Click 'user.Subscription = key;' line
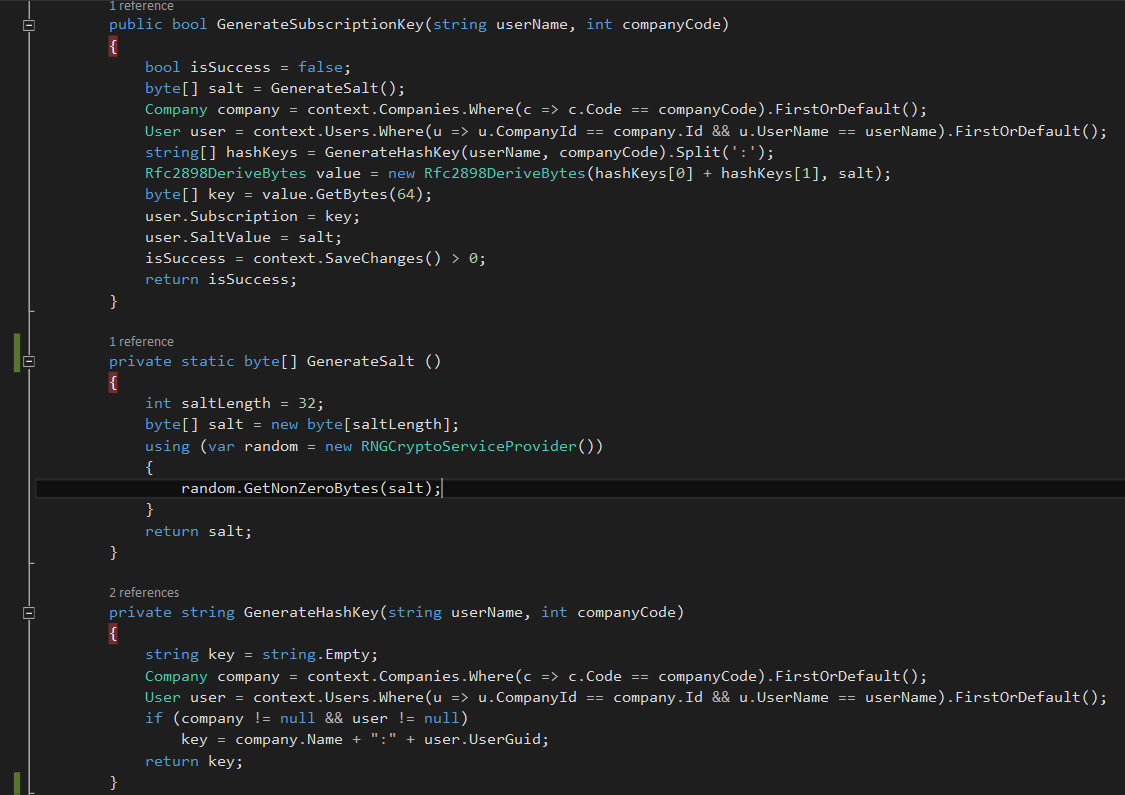1125x795 pixels. [253, 216]
